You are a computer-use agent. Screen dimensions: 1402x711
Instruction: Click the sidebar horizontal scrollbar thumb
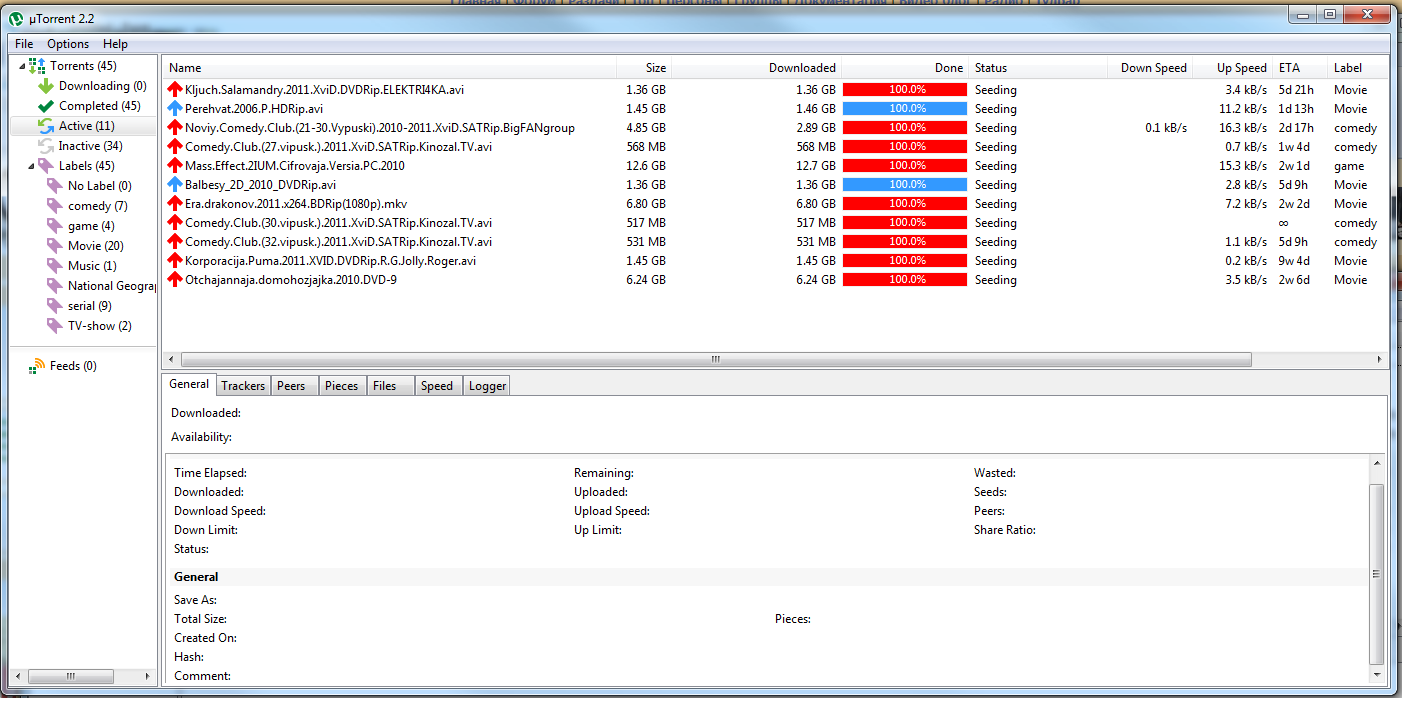pos(70,677)
